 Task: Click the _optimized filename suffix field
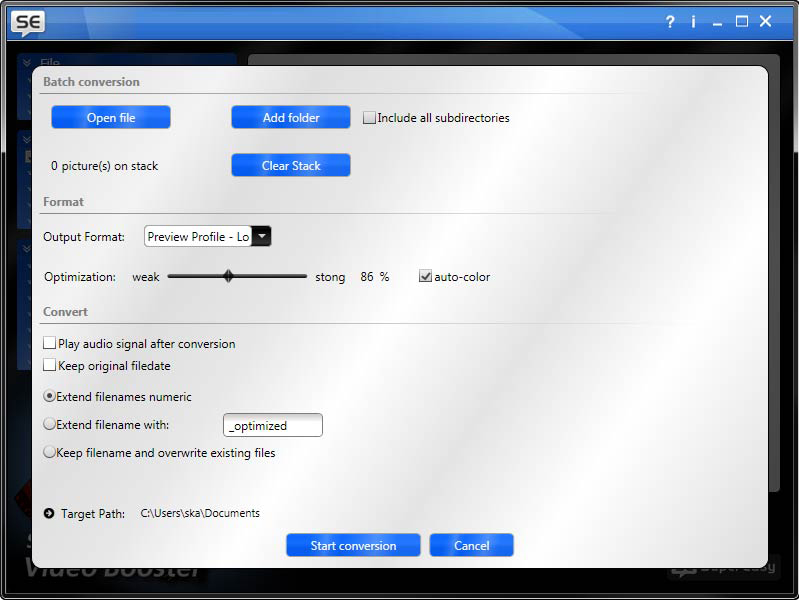point(273,426)
